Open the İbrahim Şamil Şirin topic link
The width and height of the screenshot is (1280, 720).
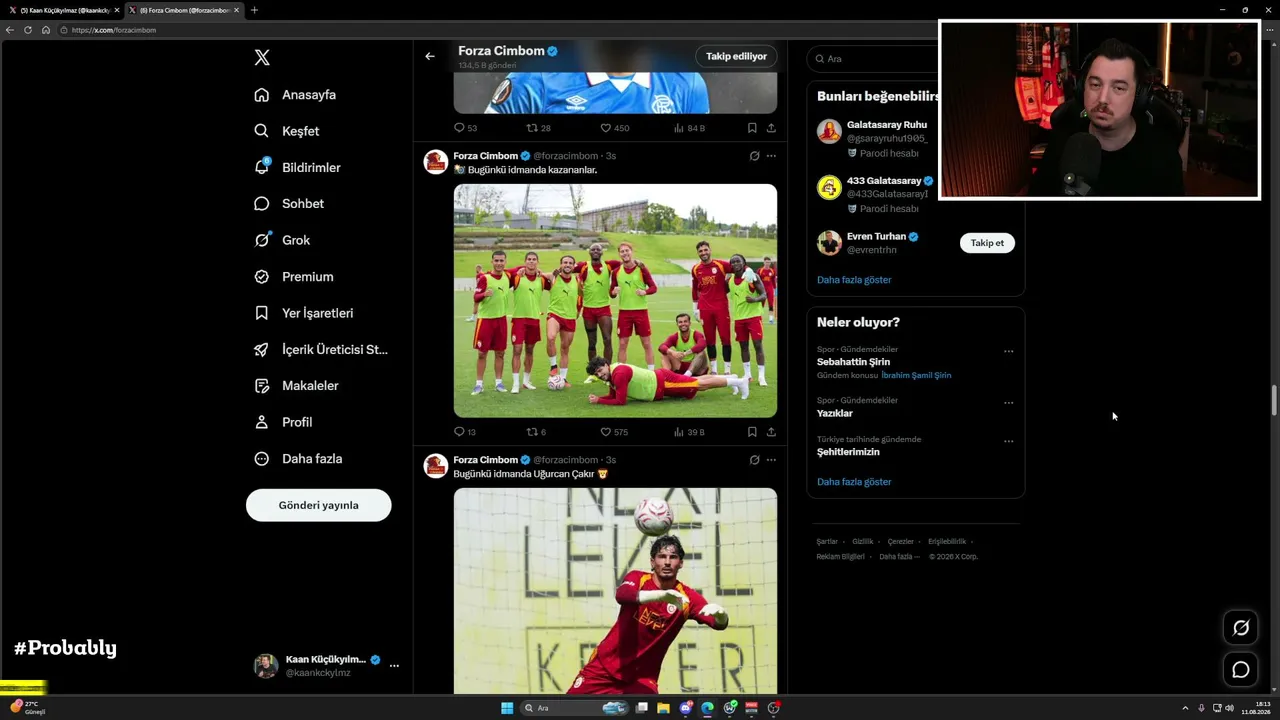[916, 375]
